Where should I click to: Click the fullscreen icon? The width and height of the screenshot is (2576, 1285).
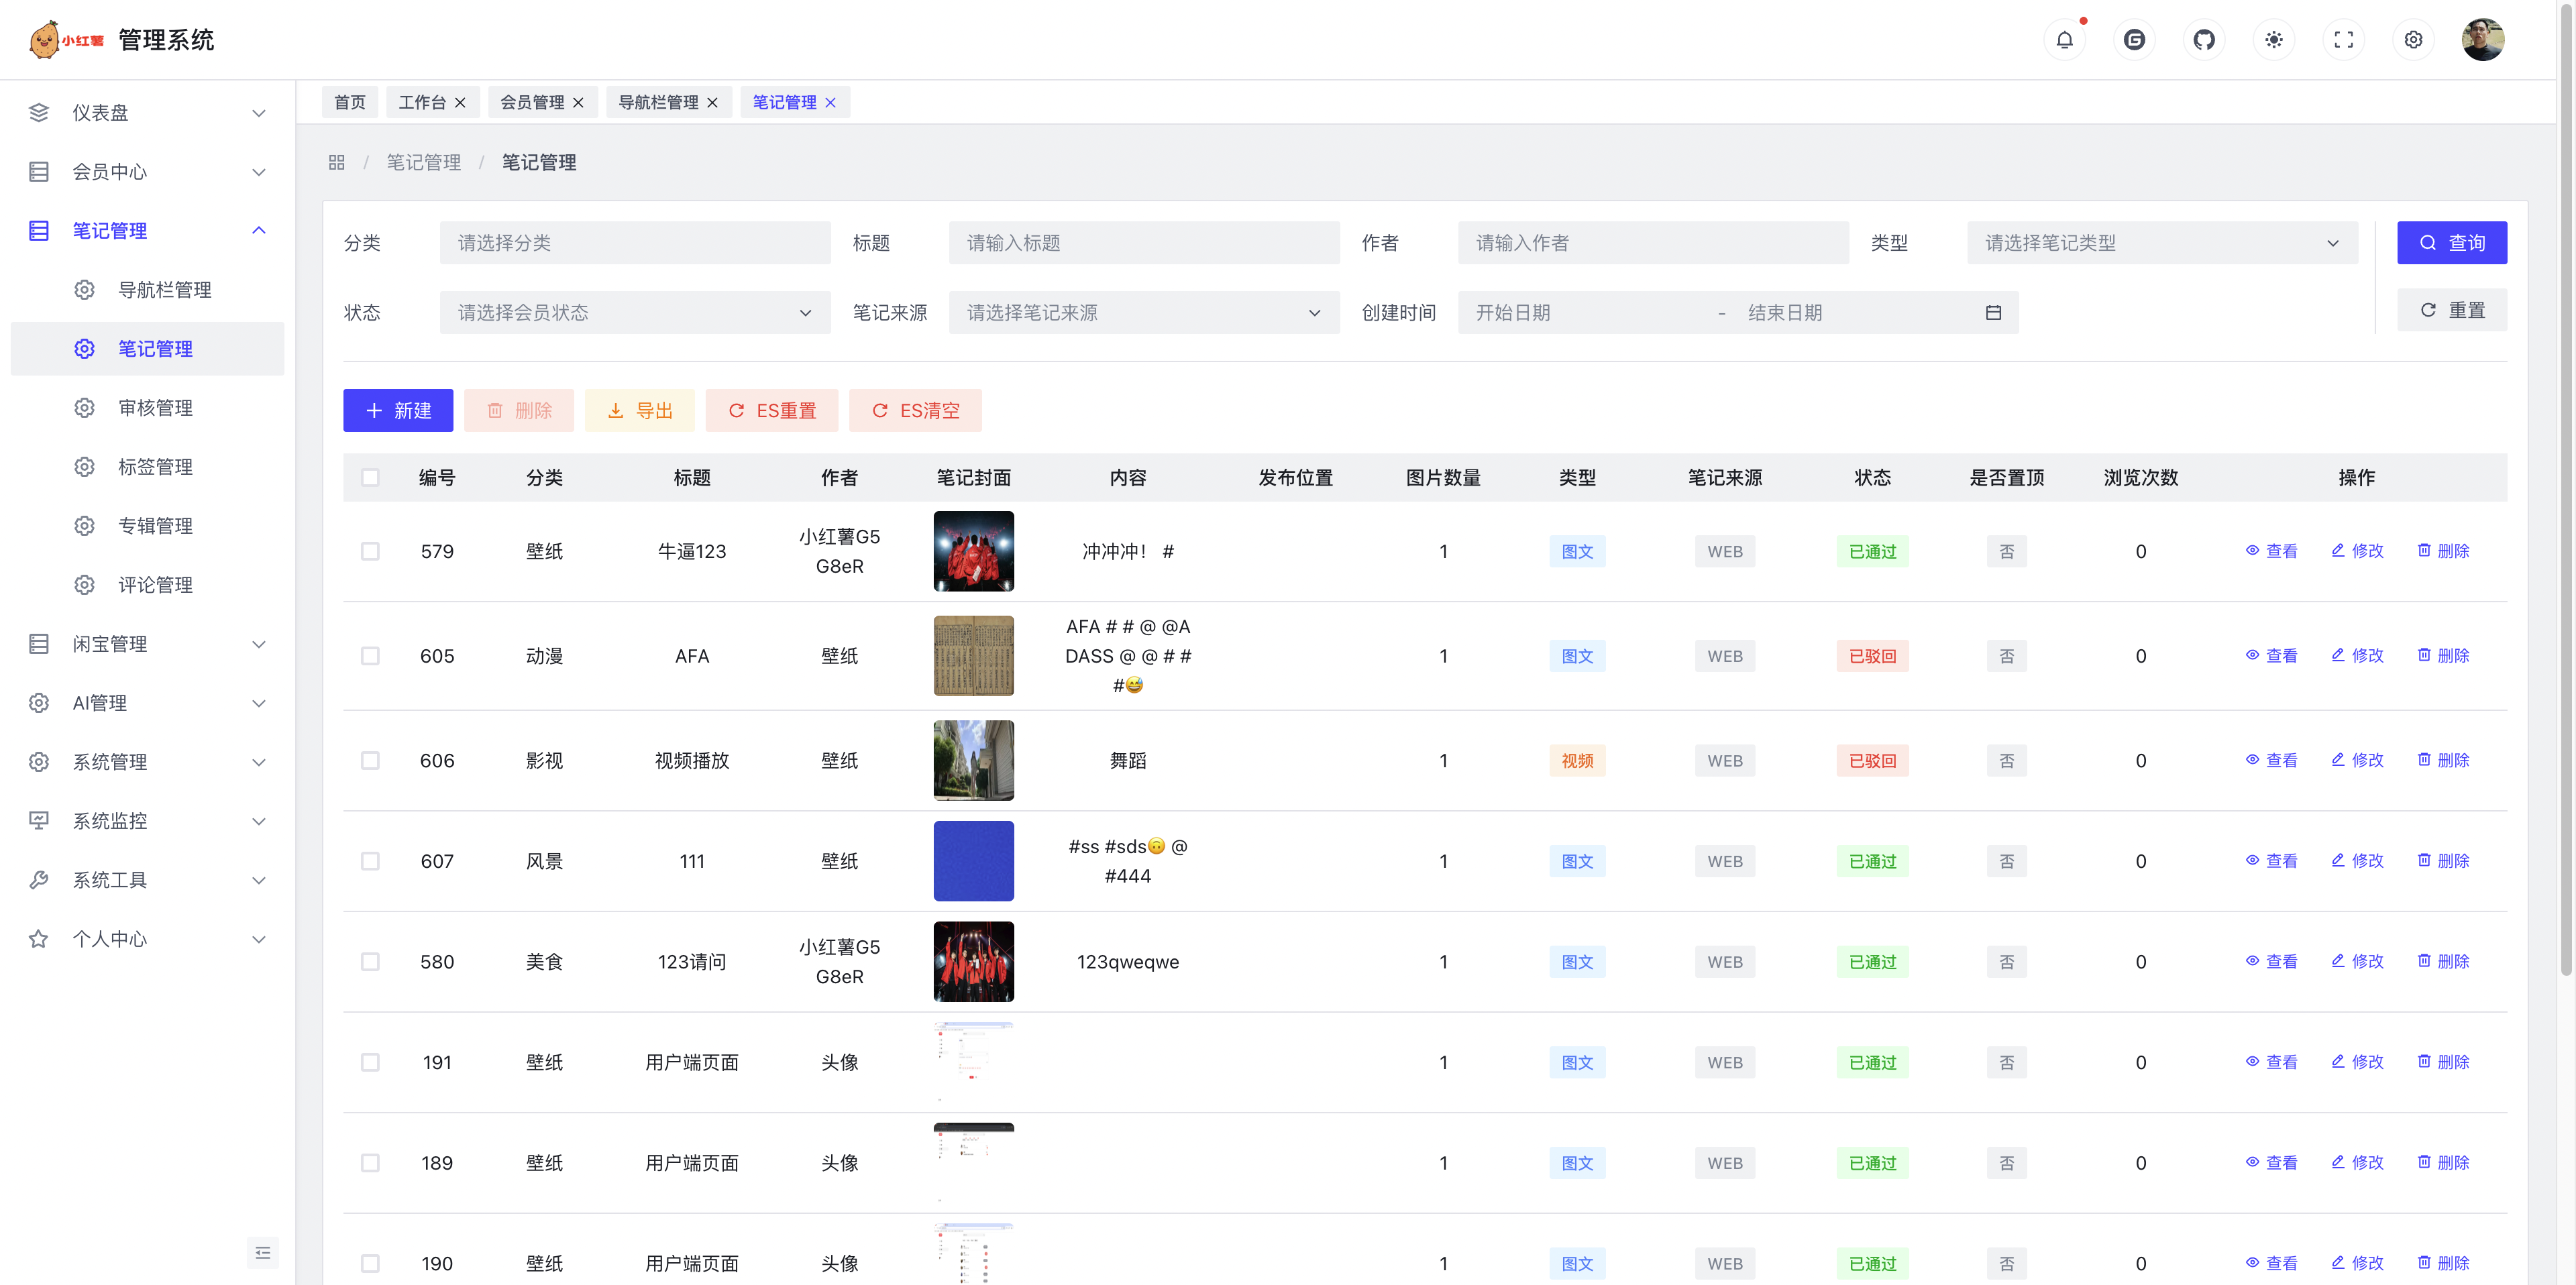coord(2343,40)
